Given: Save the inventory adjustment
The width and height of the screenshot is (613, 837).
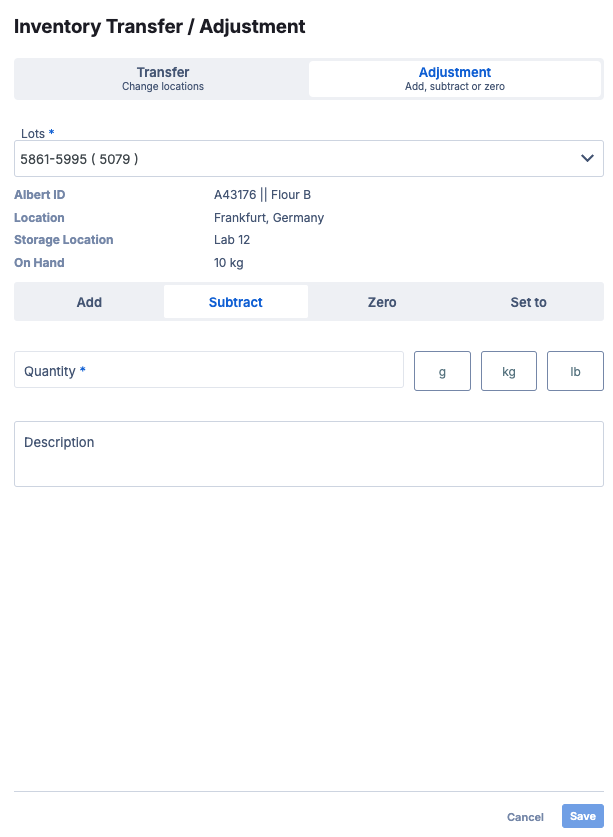Looking at the screenshot, I should (x=582, y=817).
